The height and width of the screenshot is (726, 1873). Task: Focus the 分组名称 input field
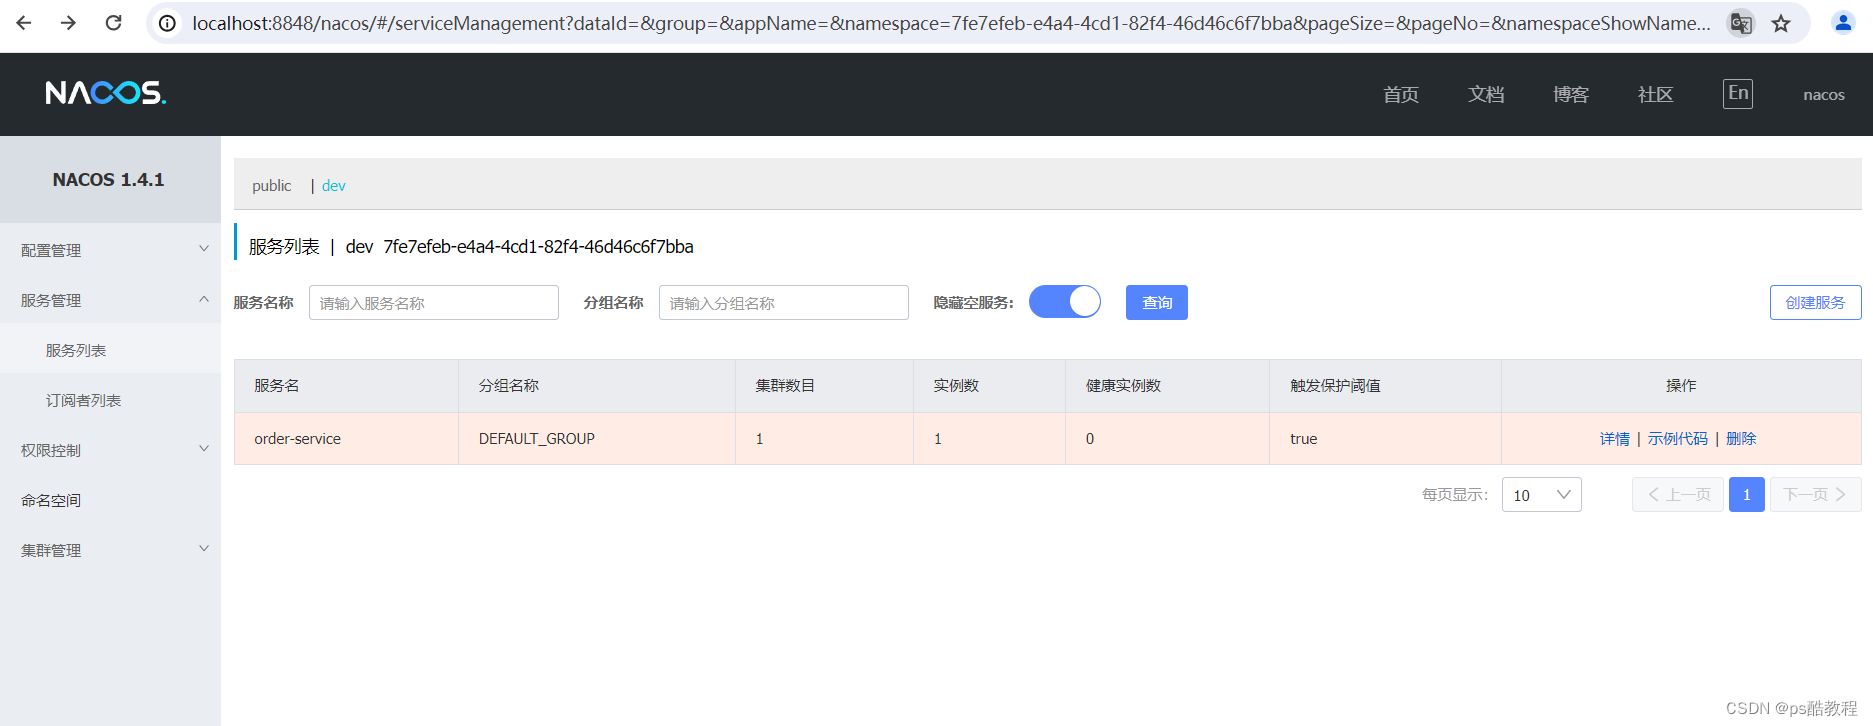784,302
